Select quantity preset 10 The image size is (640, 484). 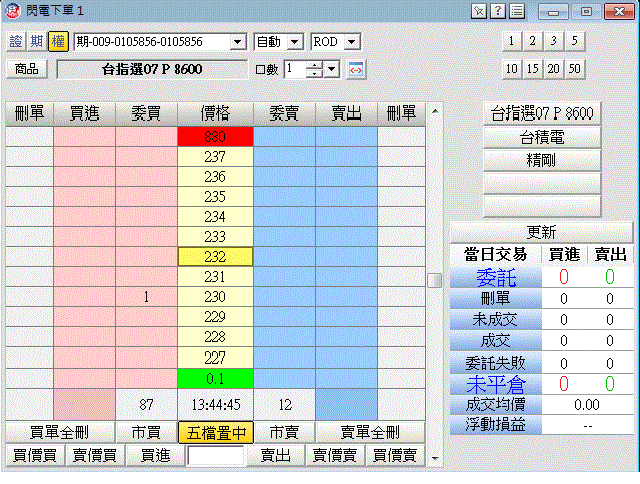tap(512, 69)
